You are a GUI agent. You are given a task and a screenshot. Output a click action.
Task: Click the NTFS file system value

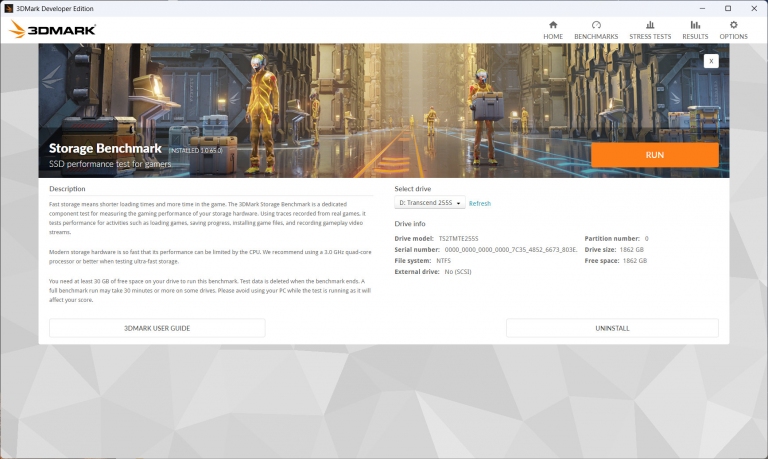point(443,261)
